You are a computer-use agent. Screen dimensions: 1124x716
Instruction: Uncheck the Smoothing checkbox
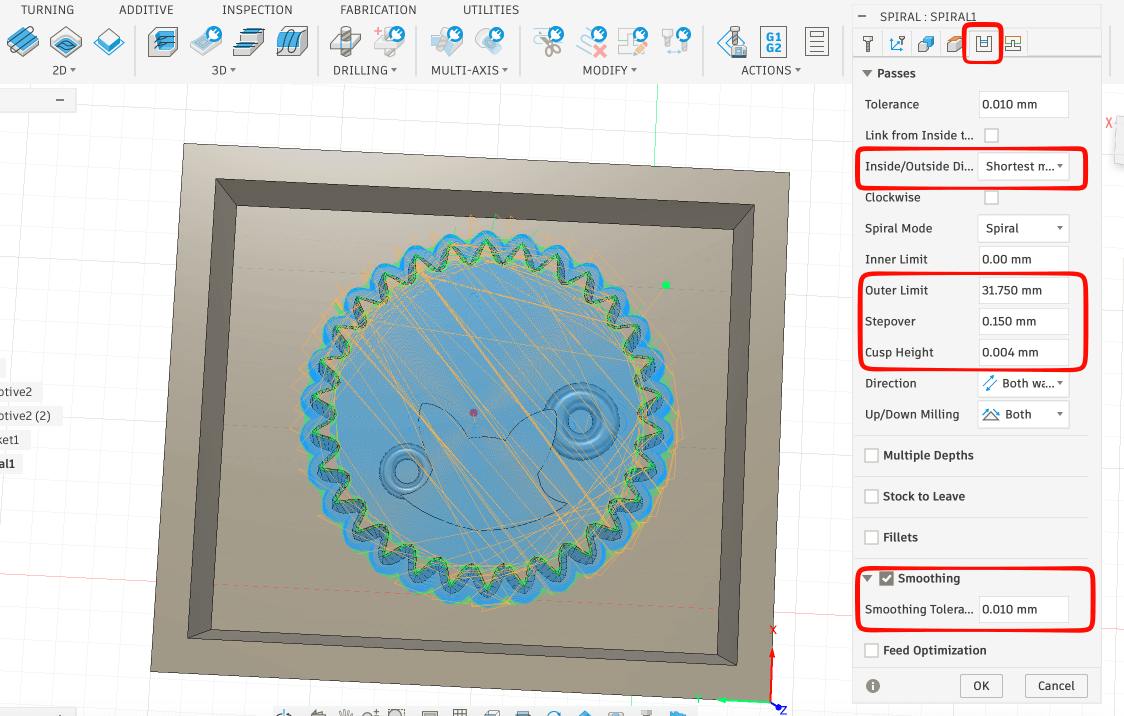[x=887, y=578]
